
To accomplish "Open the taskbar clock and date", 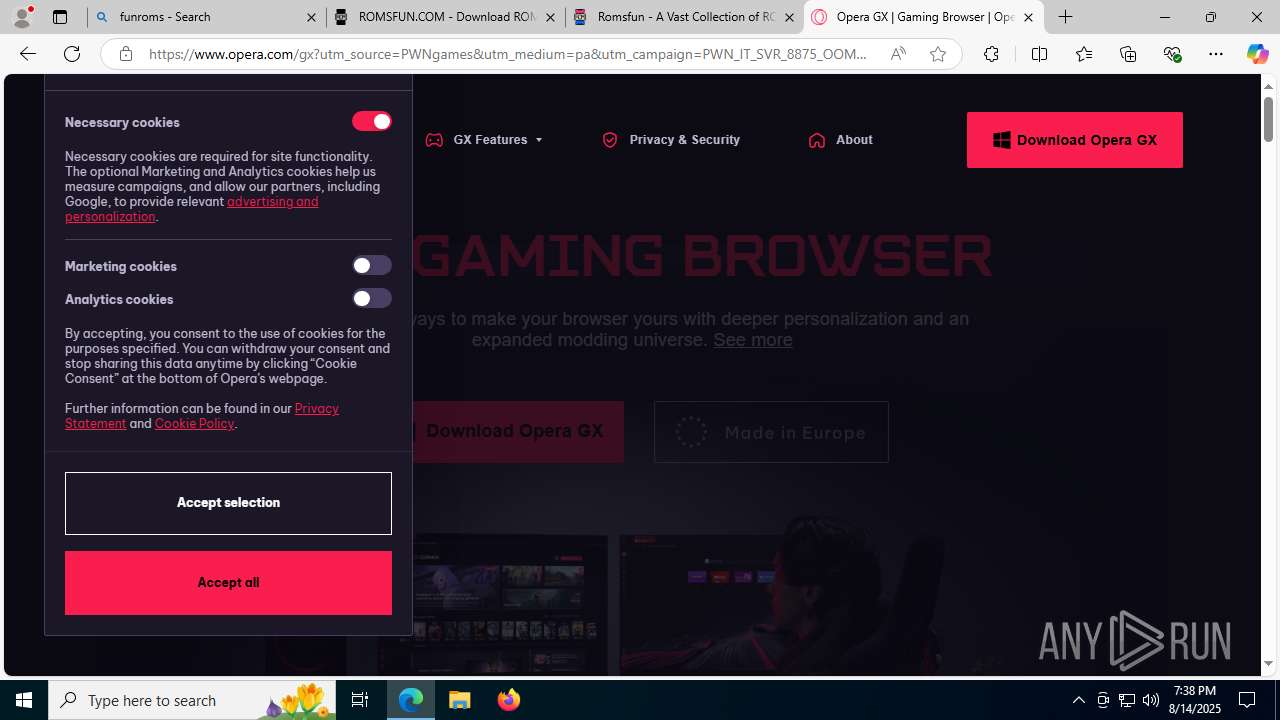I will point(1196,700).
